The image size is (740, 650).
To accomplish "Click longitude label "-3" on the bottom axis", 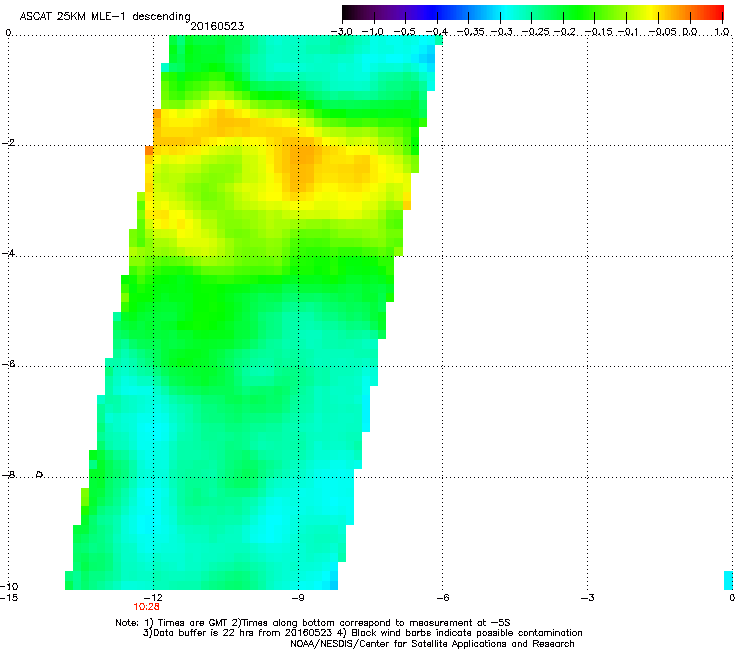I will click(588, 598).
